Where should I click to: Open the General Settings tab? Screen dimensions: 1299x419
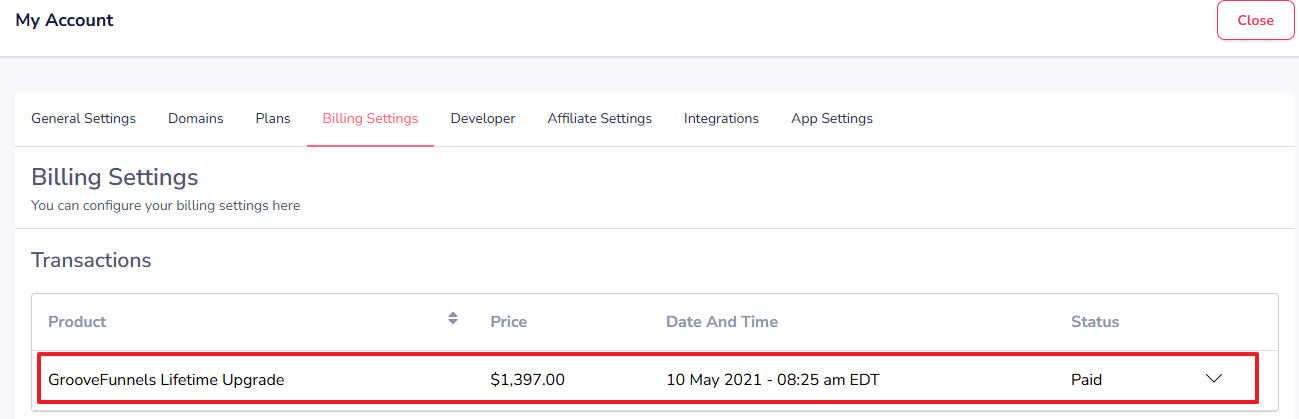(83, 118)
